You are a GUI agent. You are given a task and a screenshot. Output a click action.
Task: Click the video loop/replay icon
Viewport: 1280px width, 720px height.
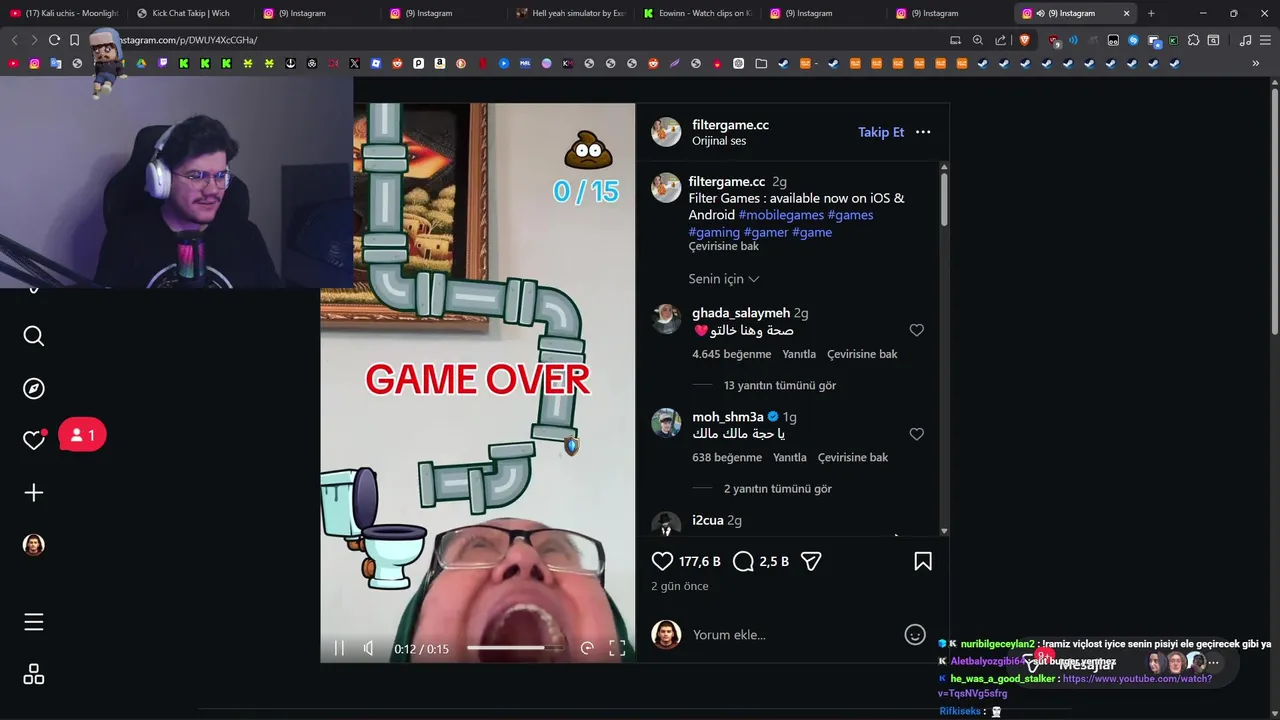(587, 648)
